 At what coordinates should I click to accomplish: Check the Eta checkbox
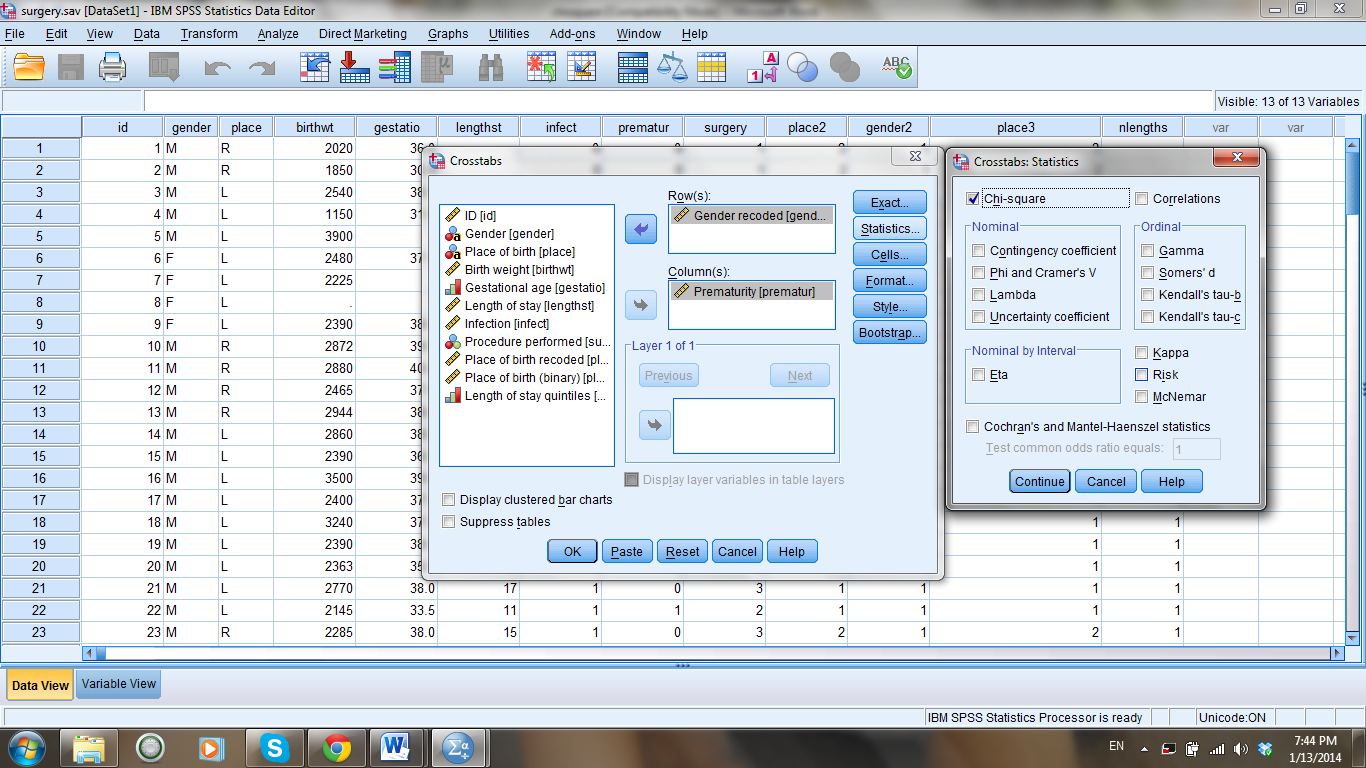coord(979,375)
